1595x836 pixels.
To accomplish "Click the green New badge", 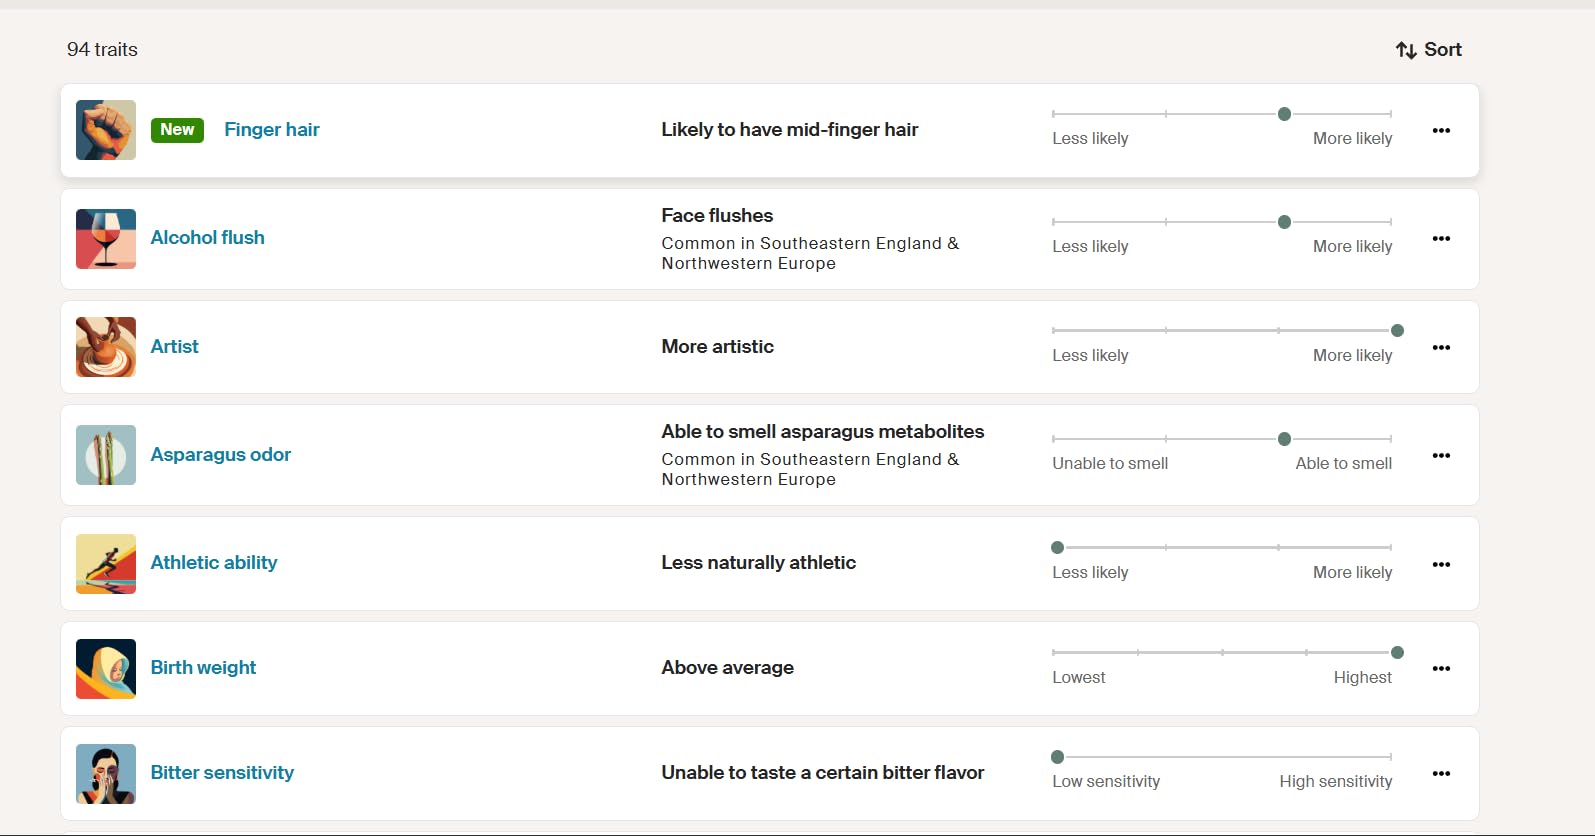I will coord(177,130).
